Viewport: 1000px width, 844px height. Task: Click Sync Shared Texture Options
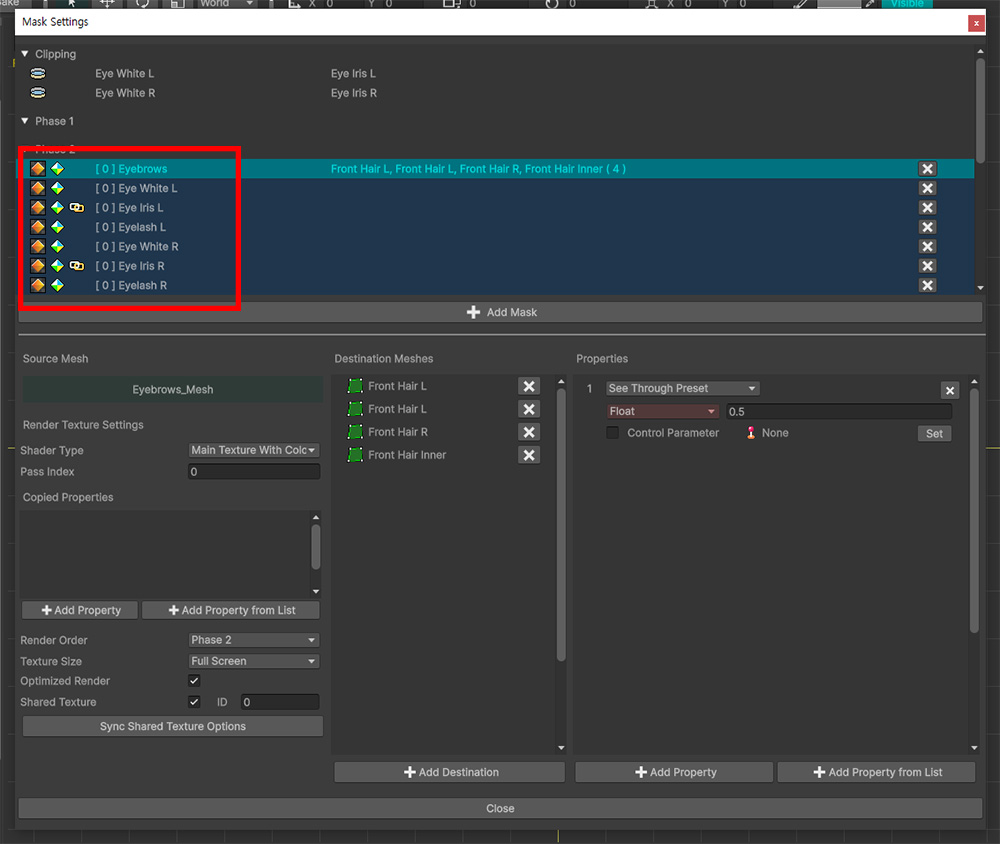173,726
